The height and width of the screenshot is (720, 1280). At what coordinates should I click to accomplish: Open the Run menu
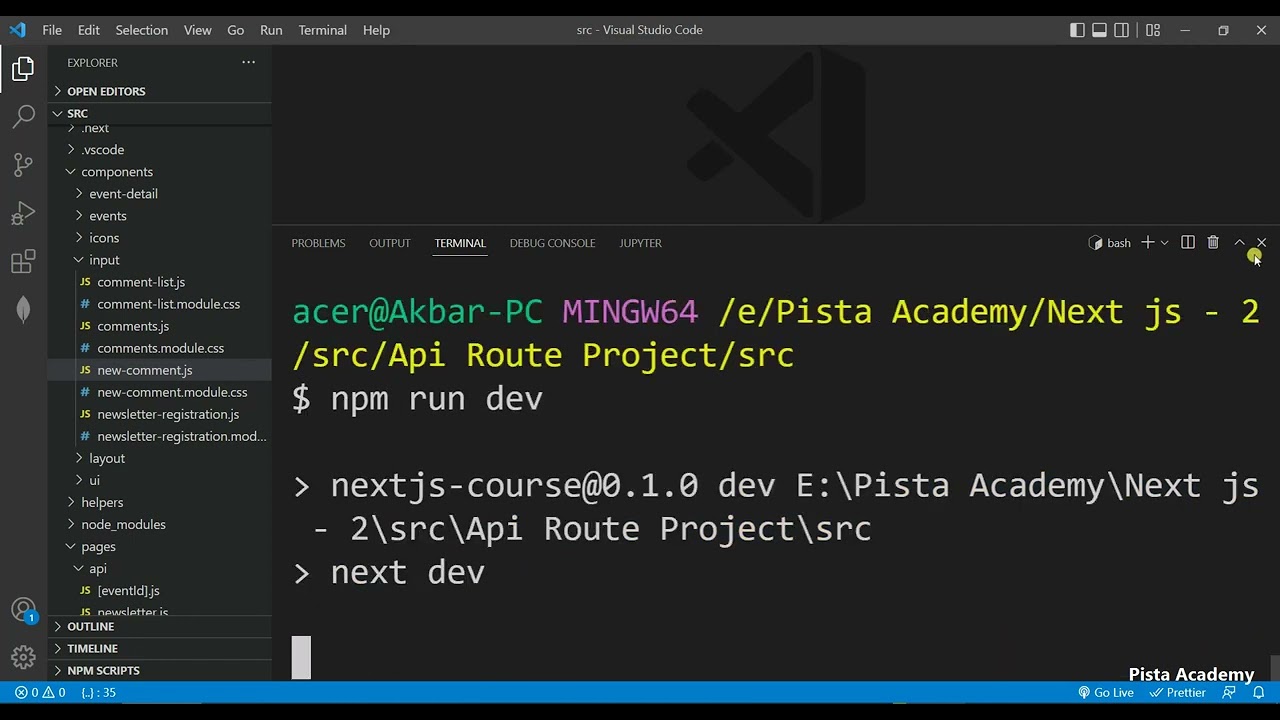271,30
